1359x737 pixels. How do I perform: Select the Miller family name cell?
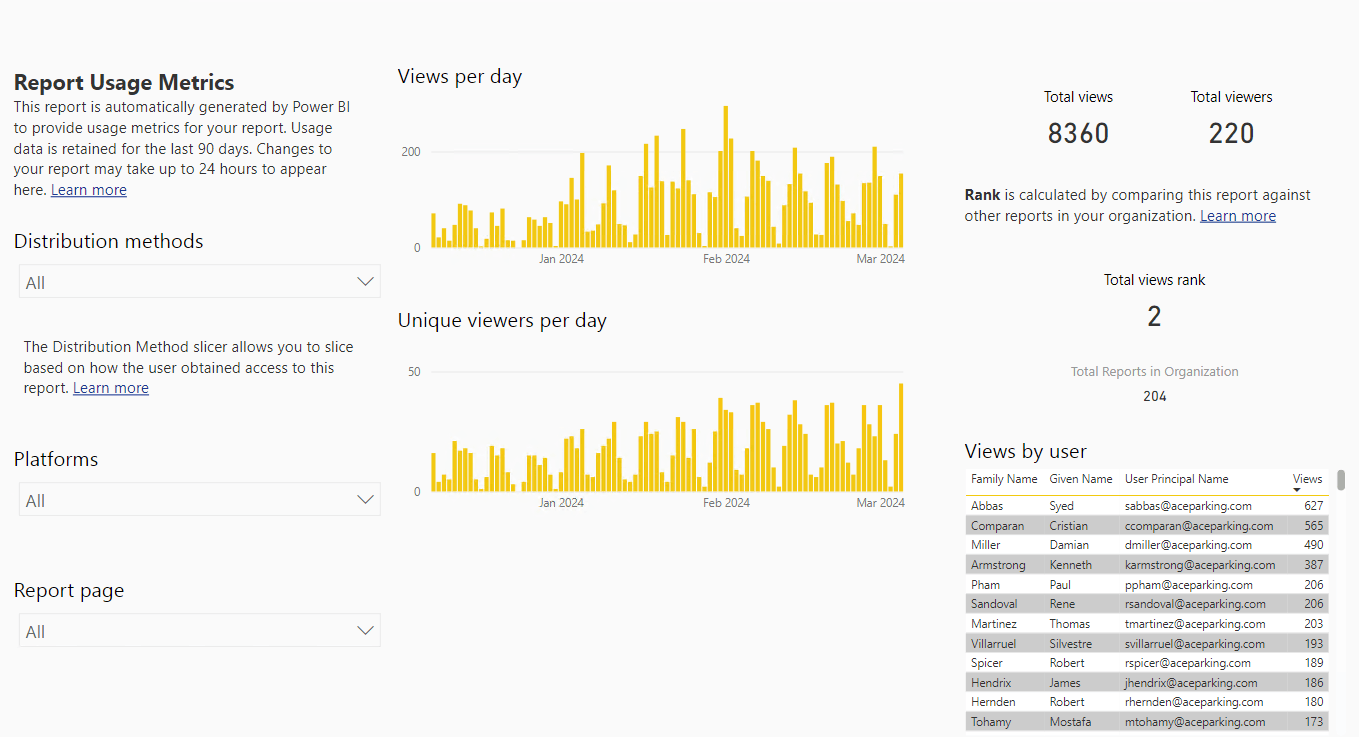click(986, 545)
